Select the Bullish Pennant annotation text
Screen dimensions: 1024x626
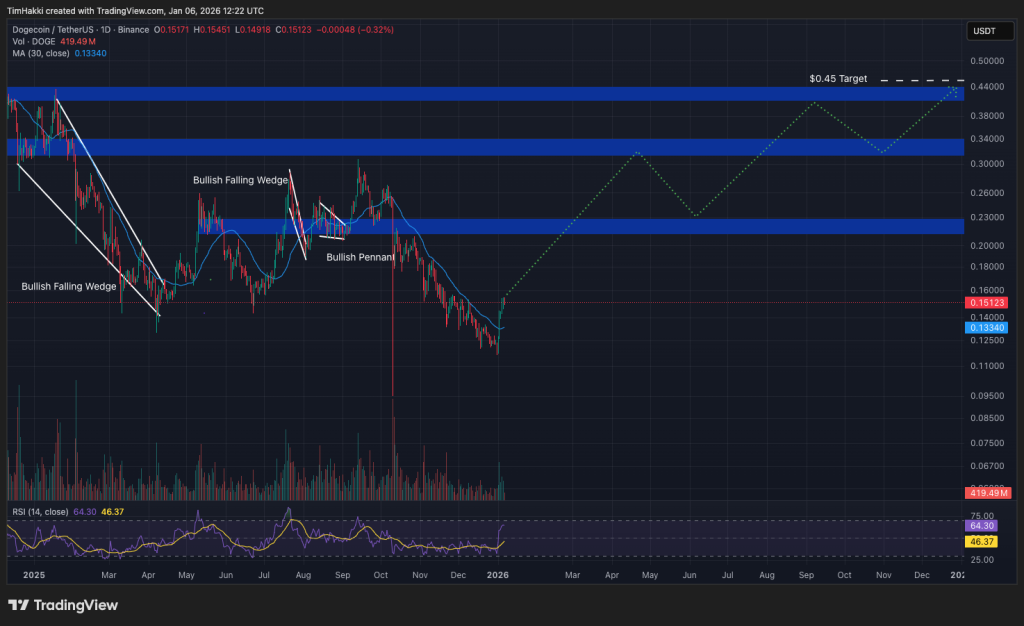(x=361, y=257)
